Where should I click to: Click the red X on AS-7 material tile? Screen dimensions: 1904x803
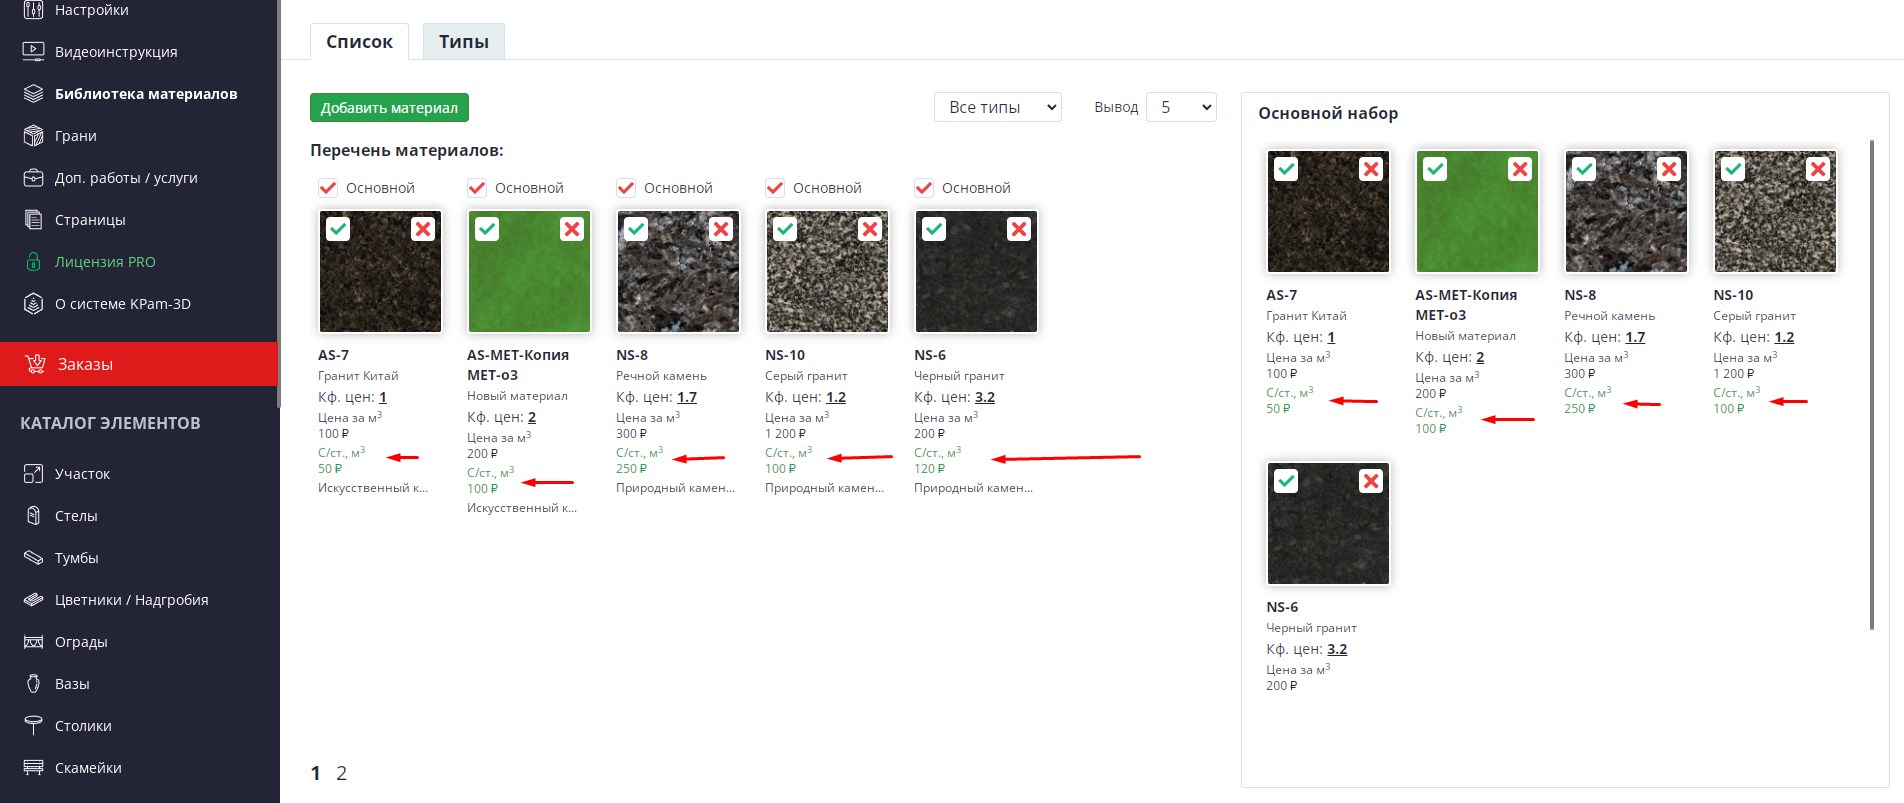coord(423,229)
